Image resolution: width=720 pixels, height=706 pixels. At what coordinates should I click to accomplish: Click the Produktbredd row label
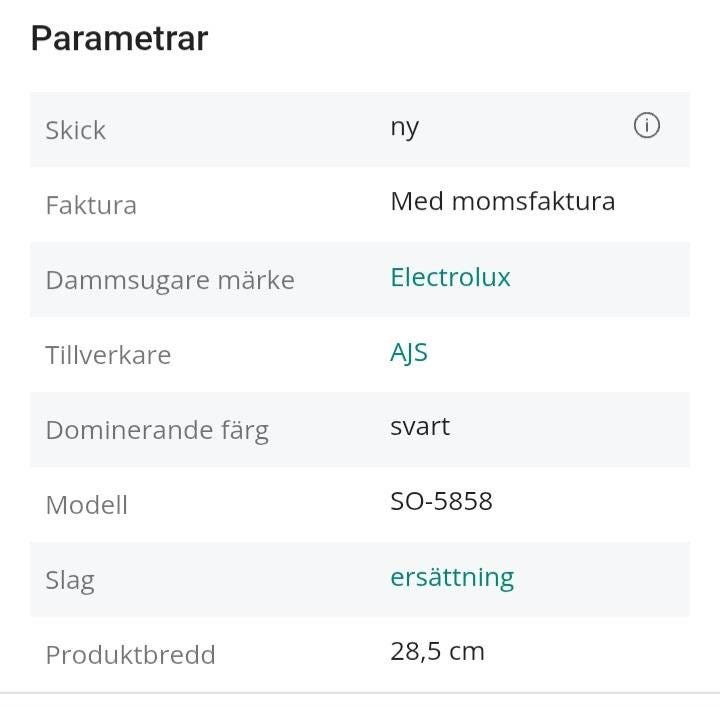[130, 655]
